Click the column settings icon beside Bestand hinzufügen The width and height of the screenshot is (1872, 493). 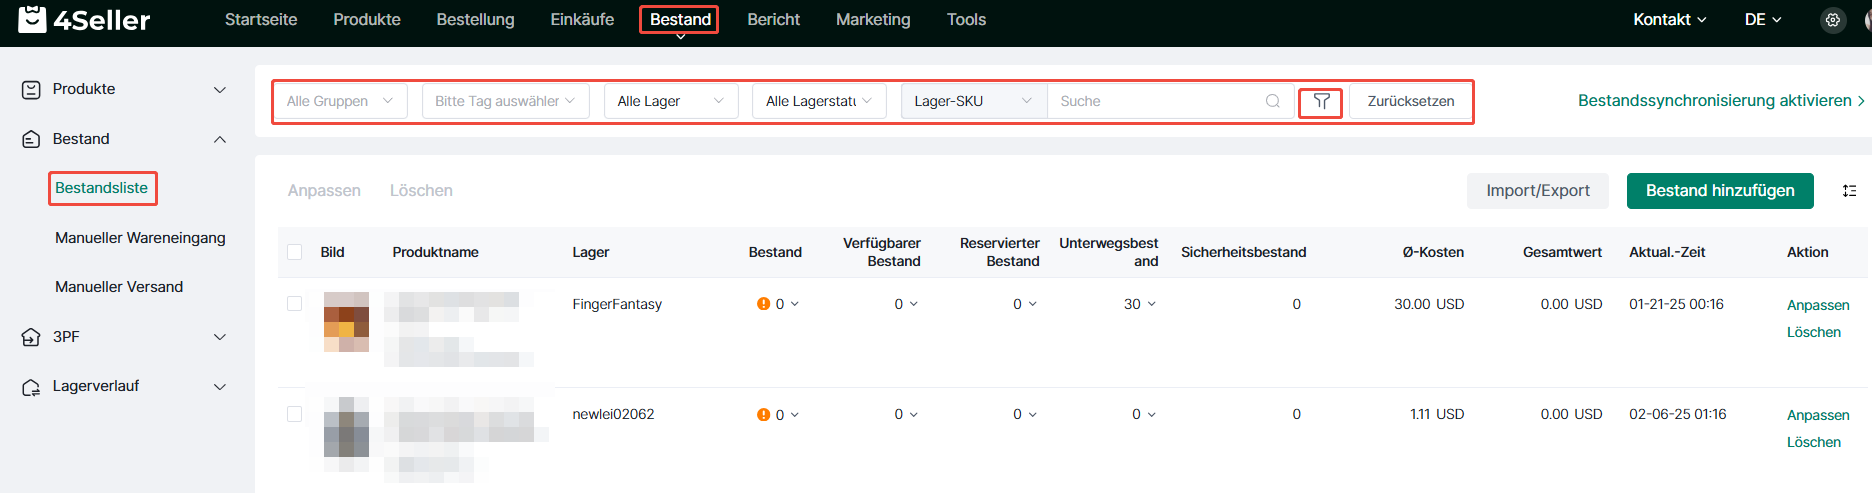click(1849, 191)
